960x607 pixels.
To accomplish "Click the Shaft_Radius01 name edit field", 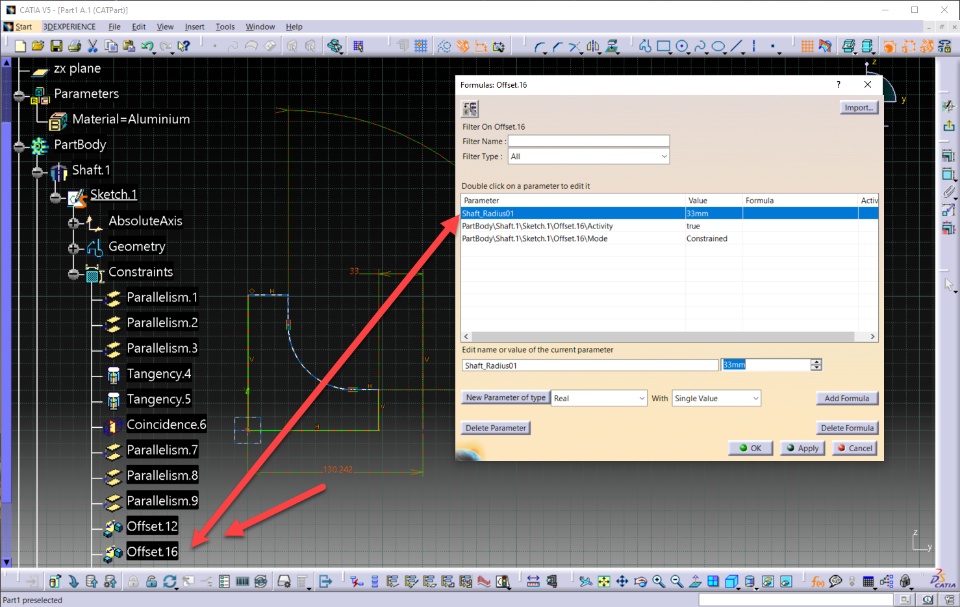I will (x=590, y=366).
